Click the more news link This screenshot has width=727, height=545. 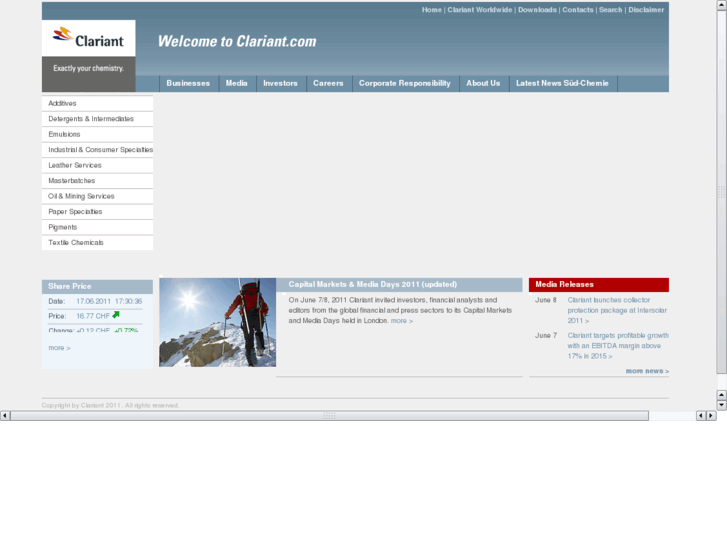(x=647, y=371)
